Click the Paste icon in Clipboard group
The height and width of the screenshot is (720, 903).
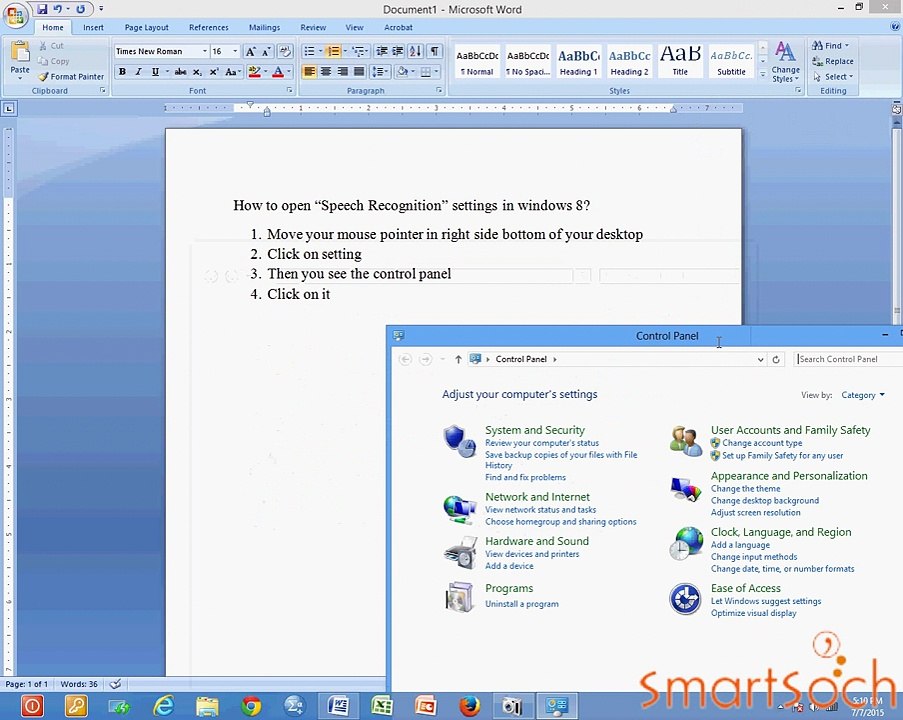point(20,52)
